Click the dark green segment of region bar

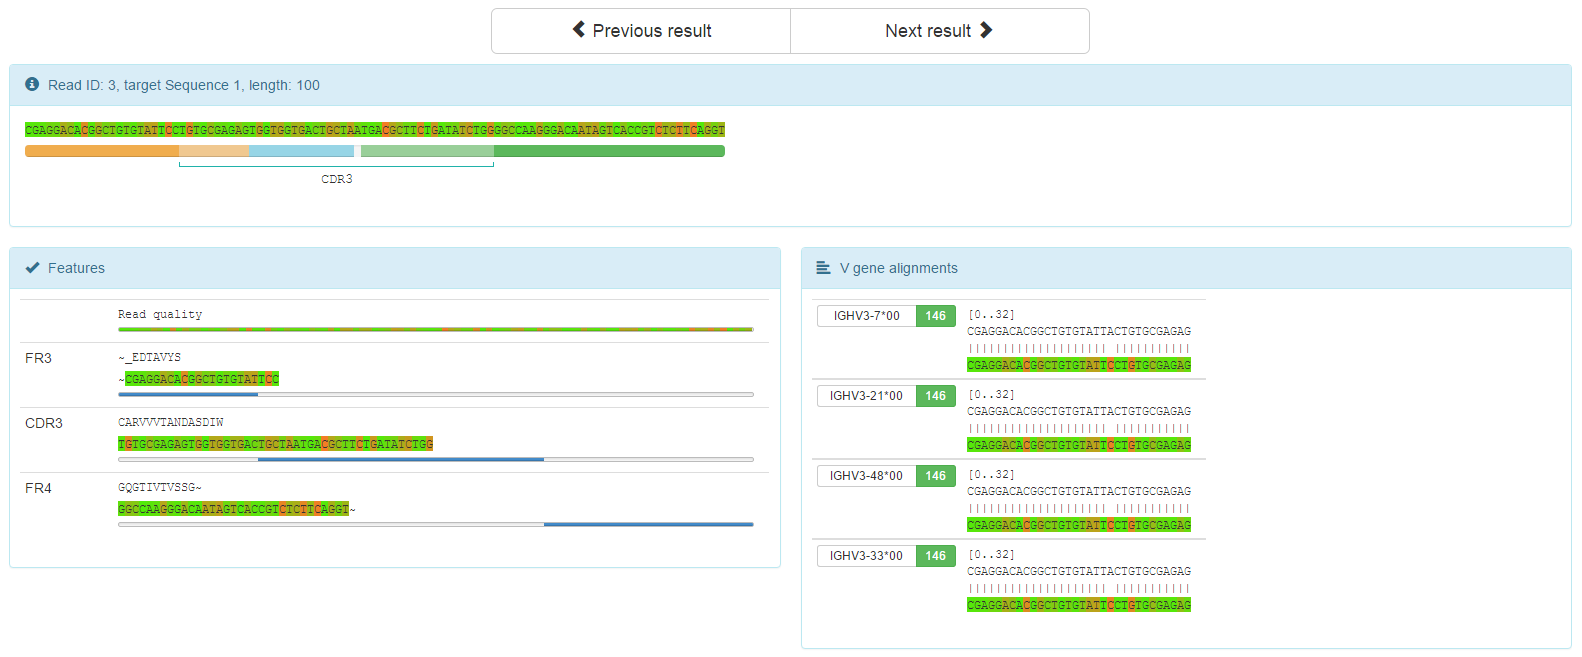[x=608, y=151]
